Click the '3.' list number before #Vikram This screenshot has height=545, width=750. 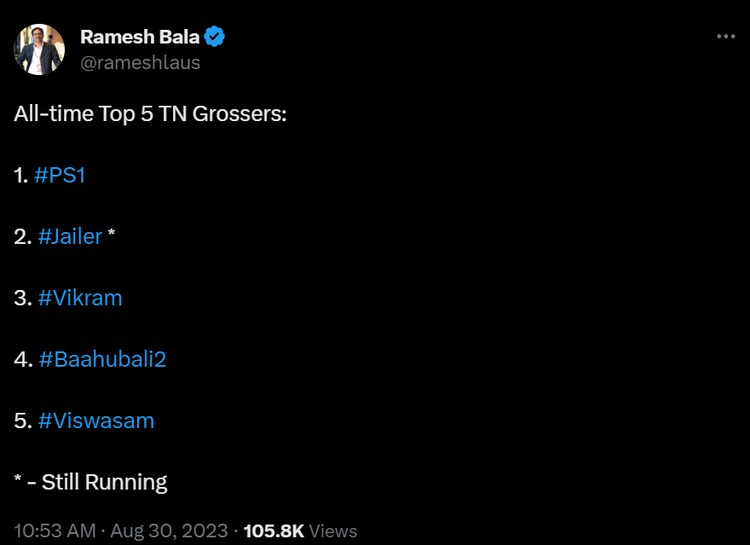point(23,298)
